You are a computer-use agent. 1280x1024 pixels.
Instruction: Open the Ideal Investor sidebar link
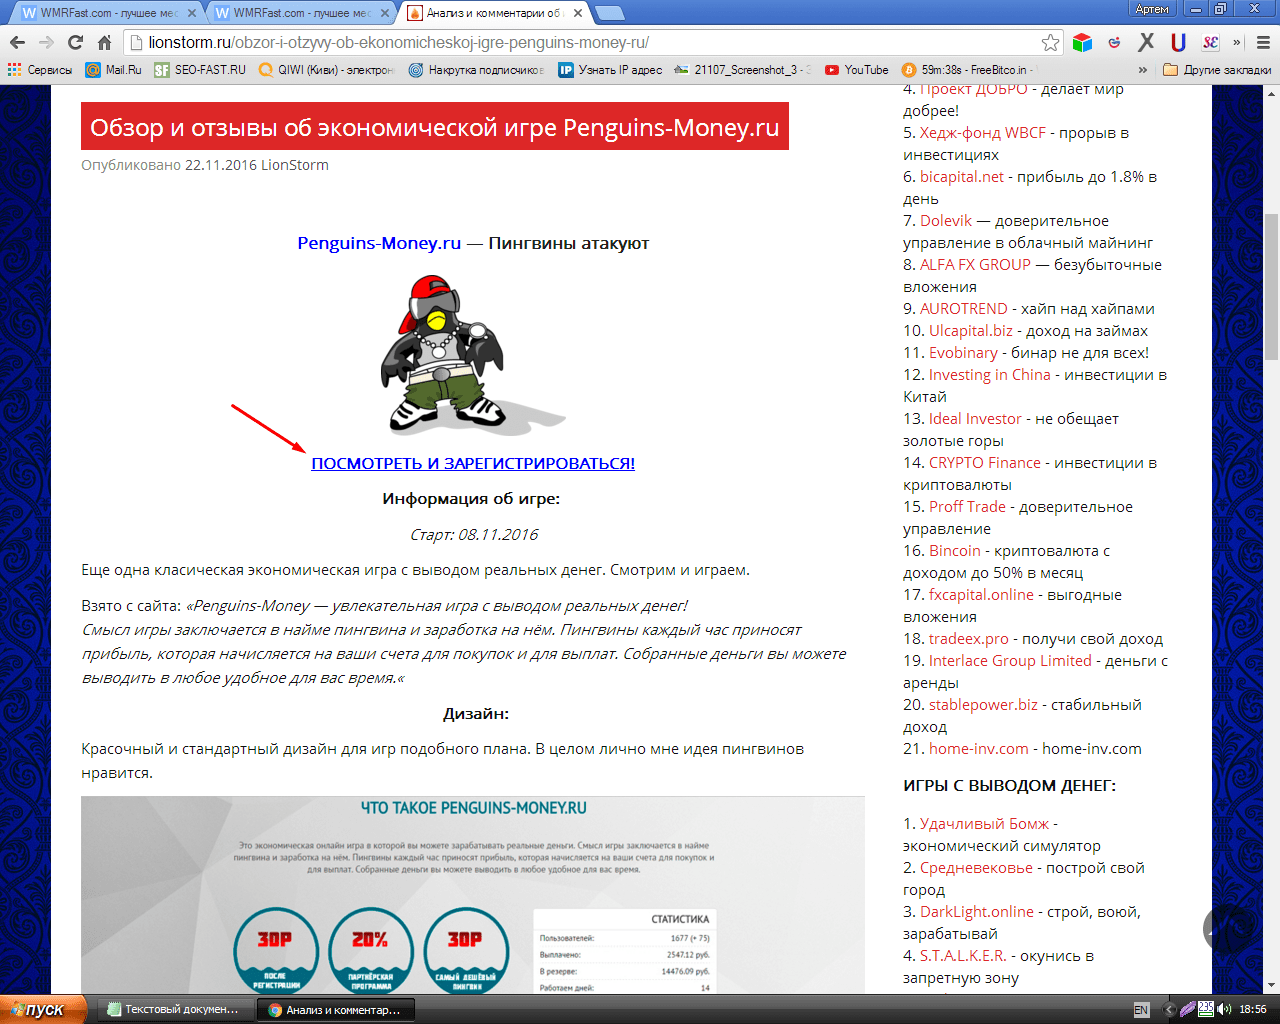[975, 418]
